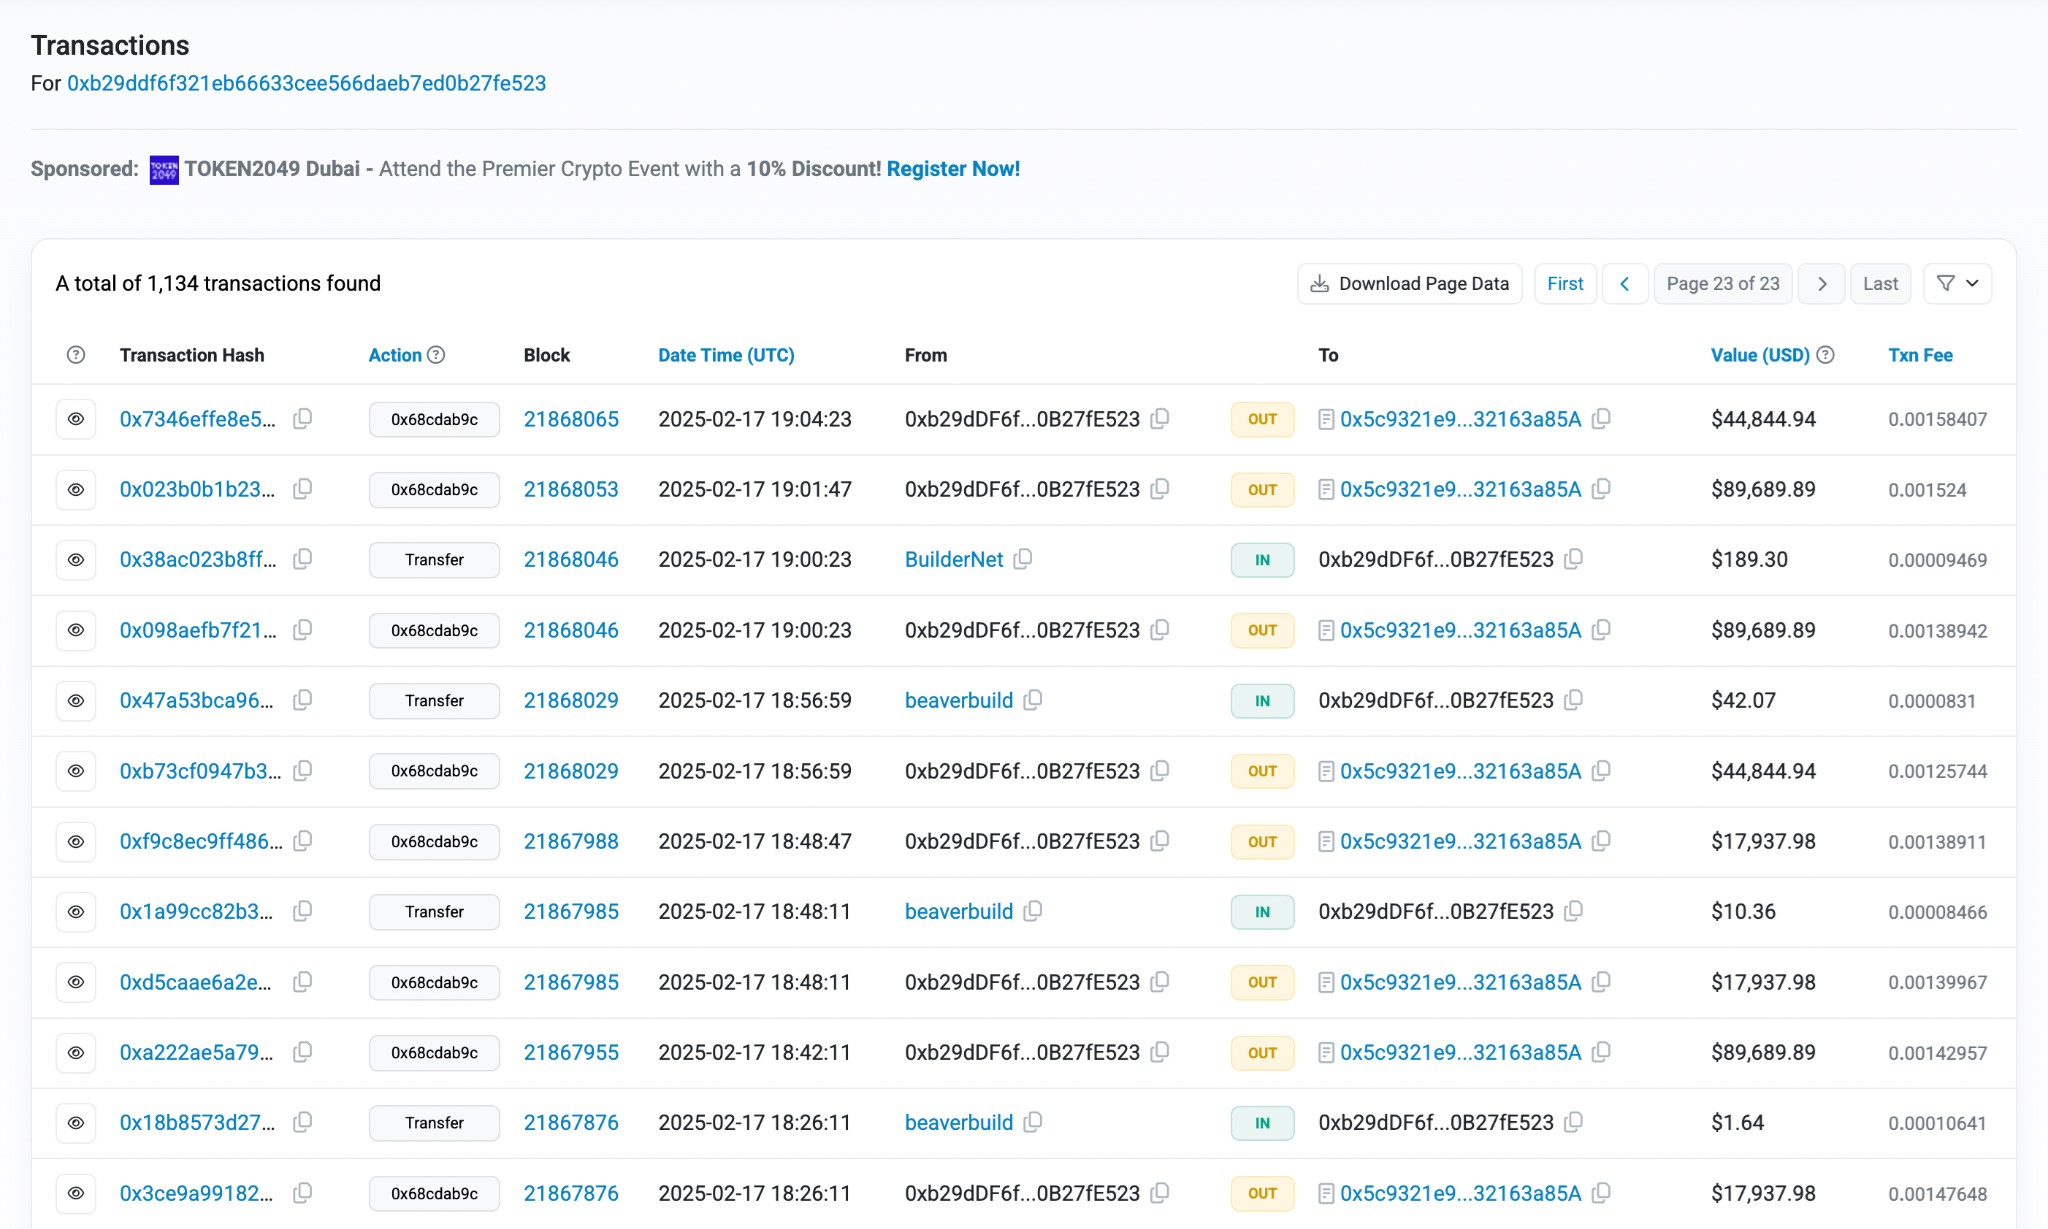Open the filter dropdown

(x=1957, y=284)
